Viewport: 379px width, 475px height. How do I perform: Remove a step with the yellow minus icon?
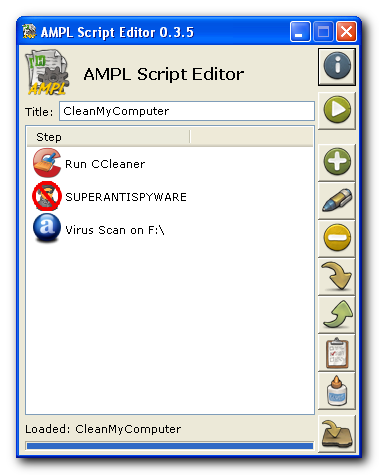337,238
